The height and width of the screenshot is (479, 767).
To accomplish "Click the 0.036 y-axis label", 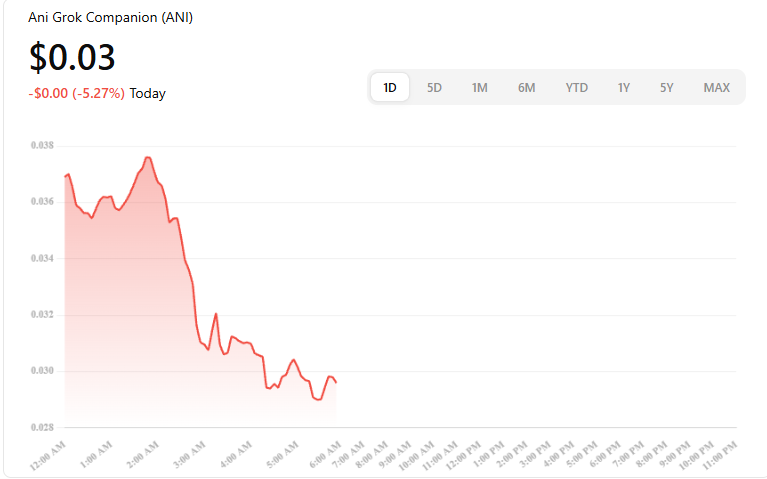I will pos(42,202).
